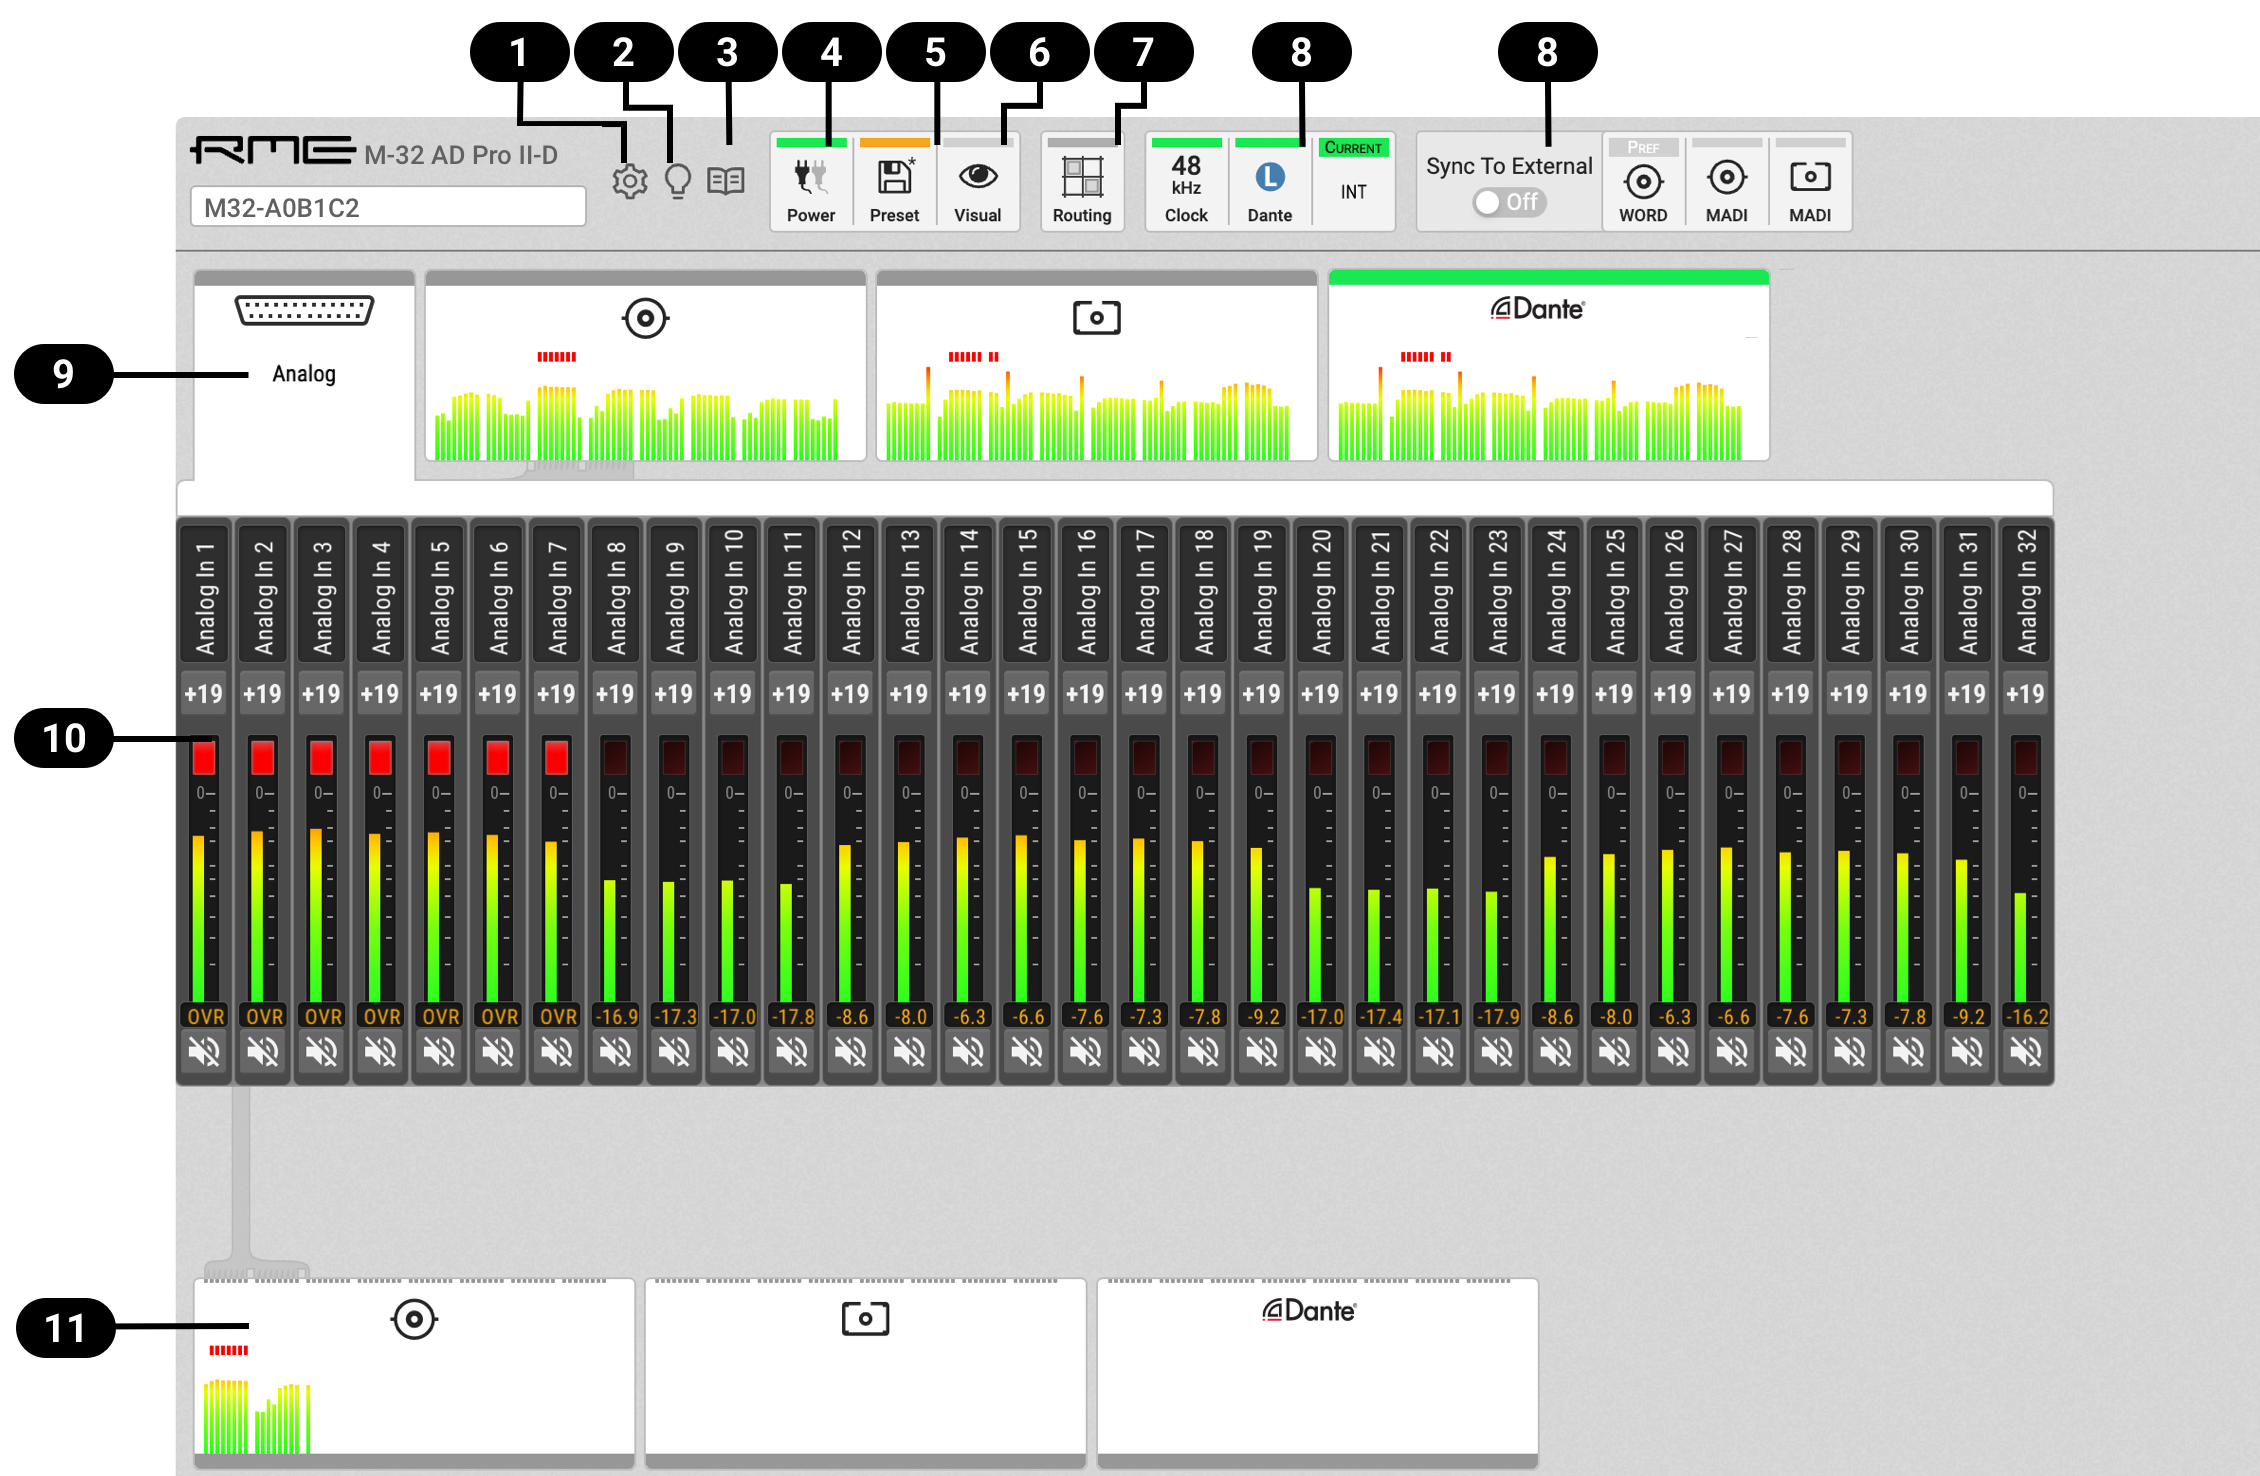Image resolution: width=2260 pixels, height=1476 pixels.
Task: Select the coaxial MADI input tab
Action: 646,365
